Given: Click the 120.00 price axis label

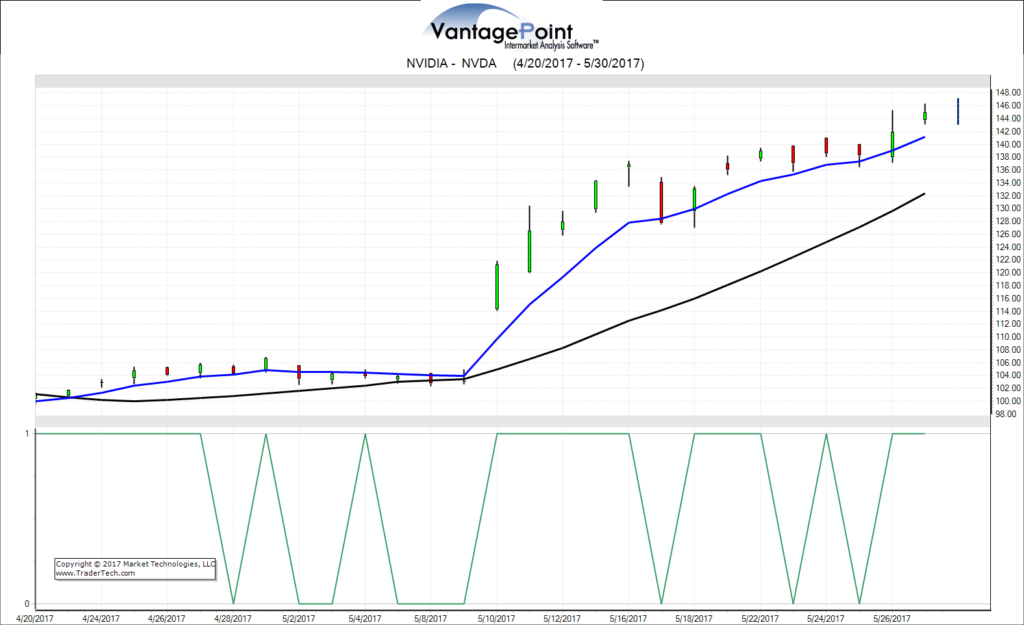Looking at the screenshot, I should pyautogui.click(x=1008, y=273).
